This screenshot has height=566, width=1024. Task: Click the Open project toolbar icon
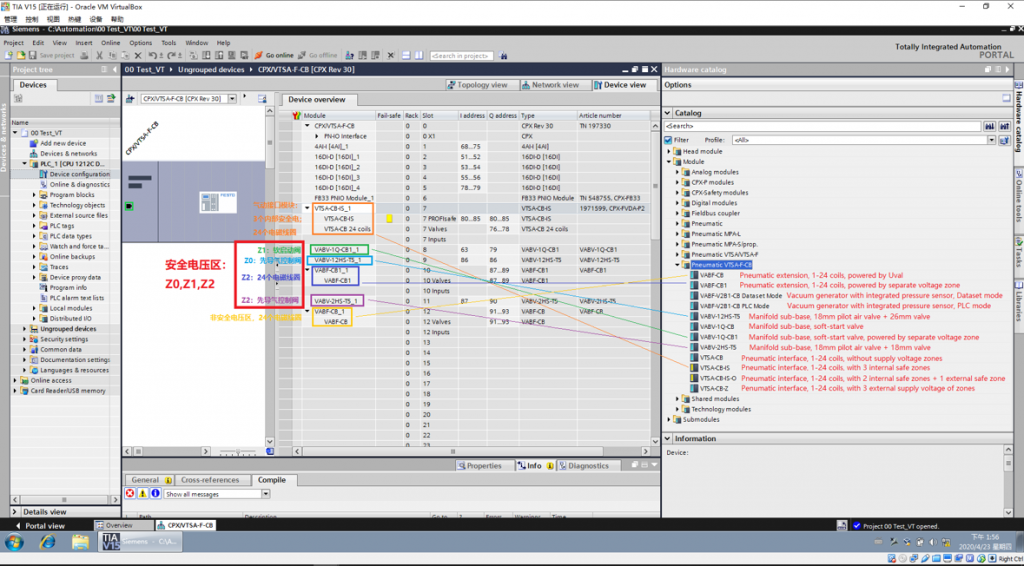point(21,55)
